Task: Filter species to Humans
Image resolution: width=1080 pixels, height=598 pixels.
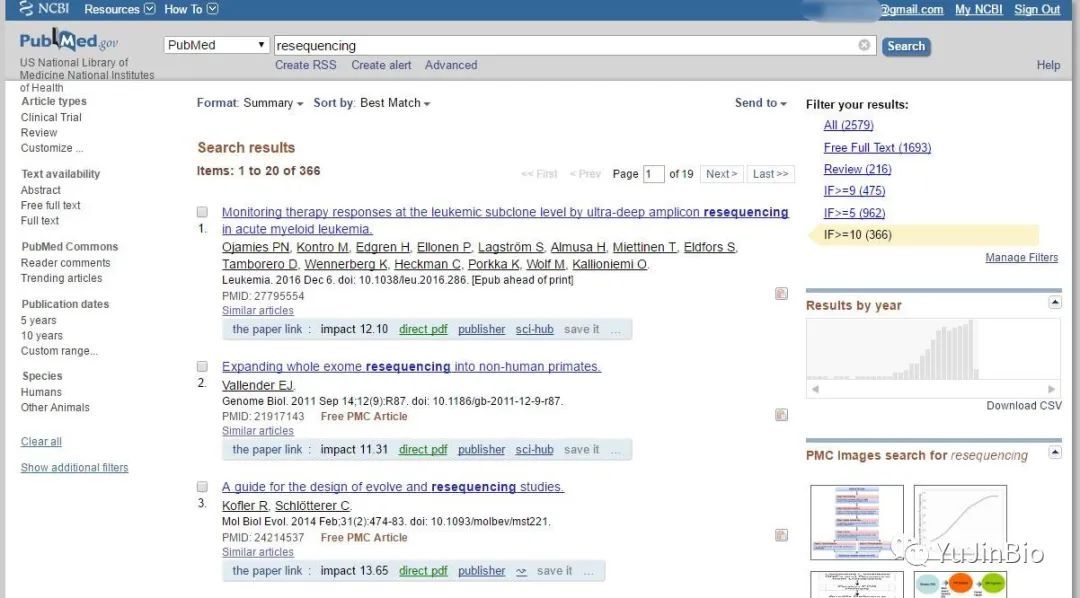Action: click(x=41, y=392)
